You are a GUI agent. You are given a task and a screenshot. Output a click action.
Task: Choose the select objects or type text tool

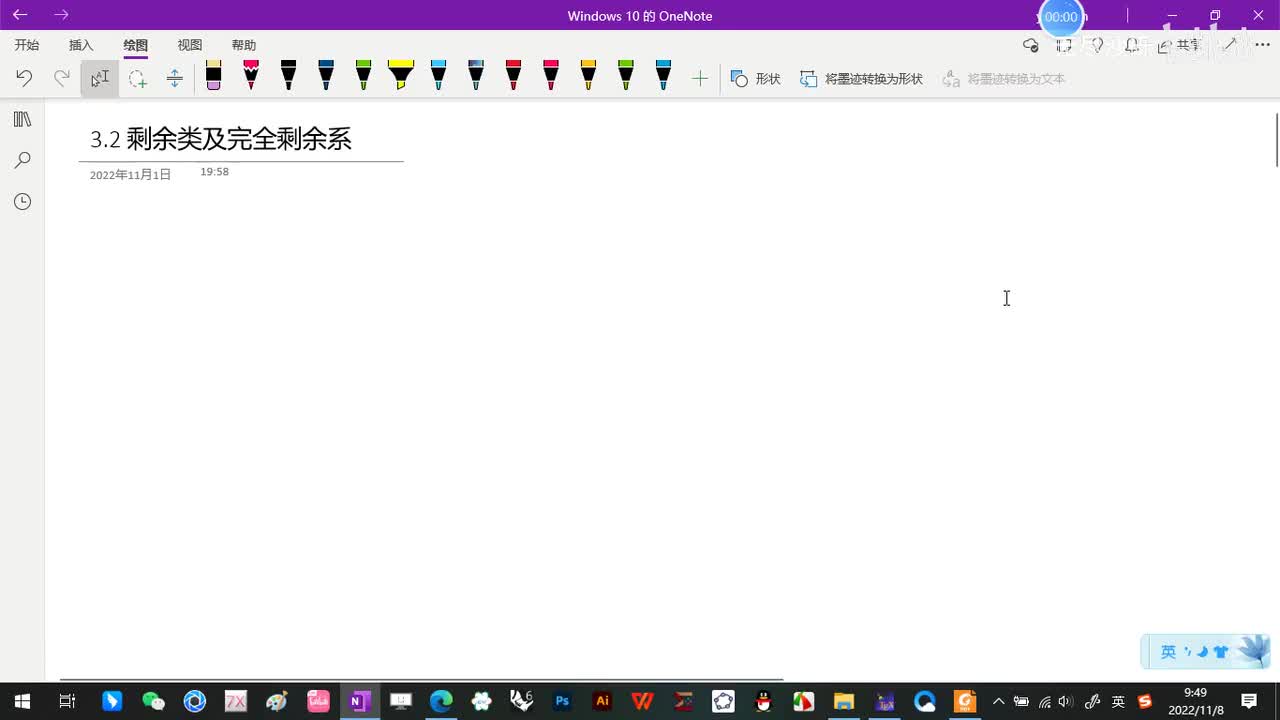pyautogui.click(x=100, y=78)
